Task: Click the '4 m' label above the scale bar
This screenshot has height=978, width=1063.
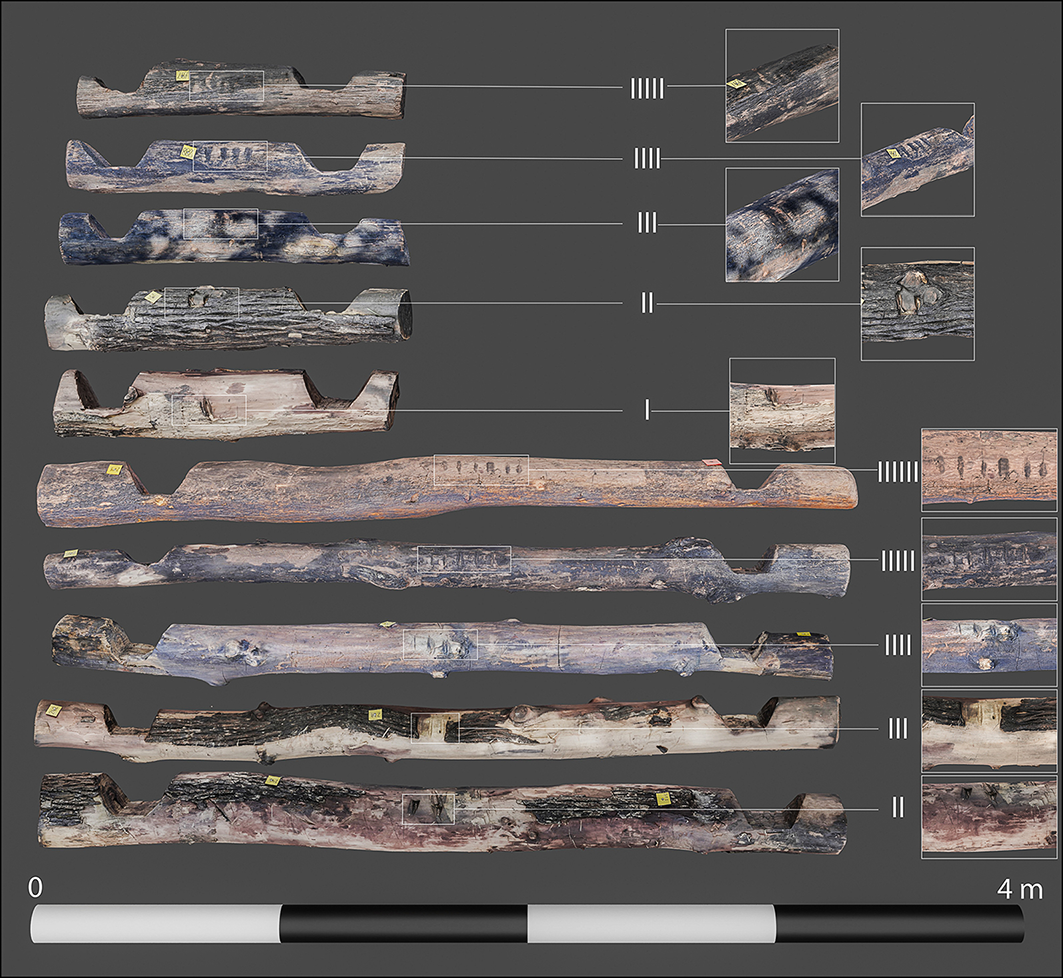Action: pos(1019,889)
